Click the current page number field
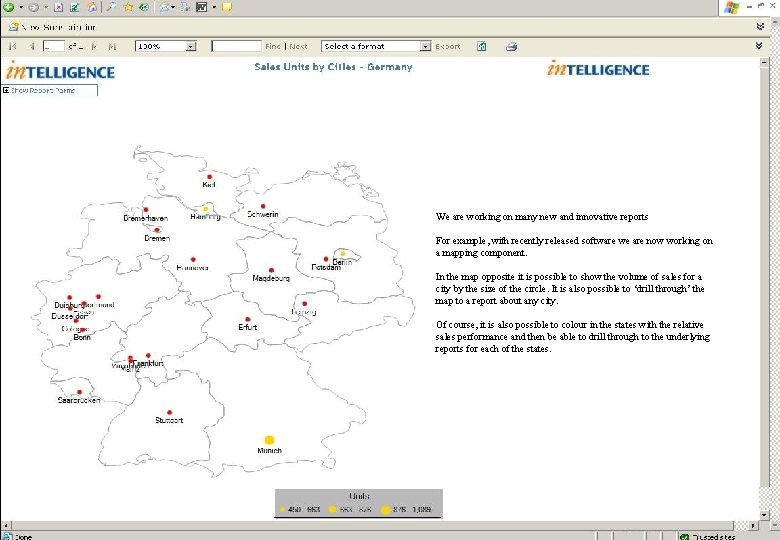Screen dimensions: 780x540 point(54,46)
